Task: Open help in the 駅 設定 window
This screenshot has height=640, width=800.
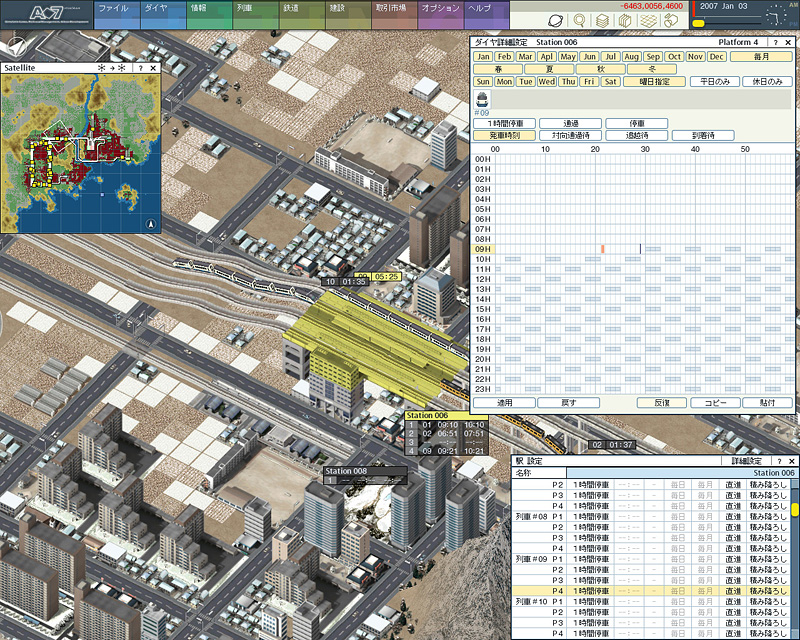Action: pyautogui.click(x=779, y=461)
